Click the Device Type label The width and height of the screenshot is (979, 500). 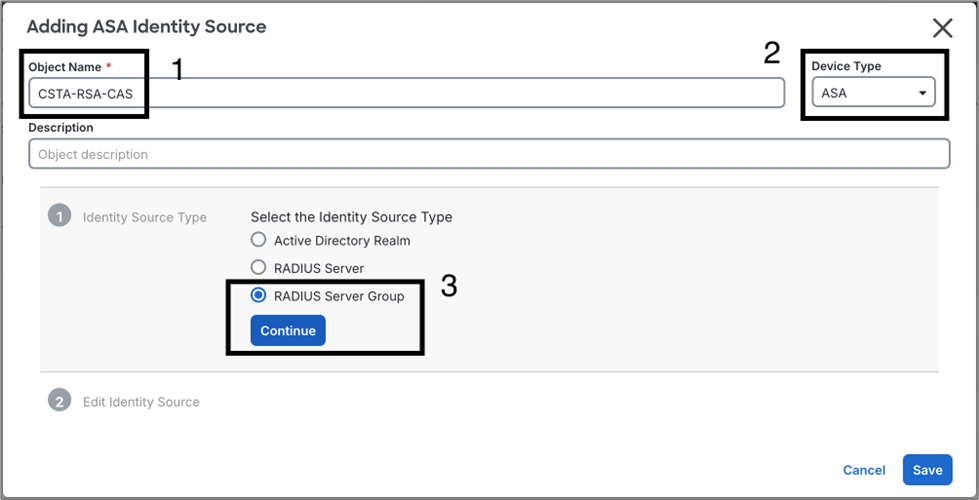point(846,67)
